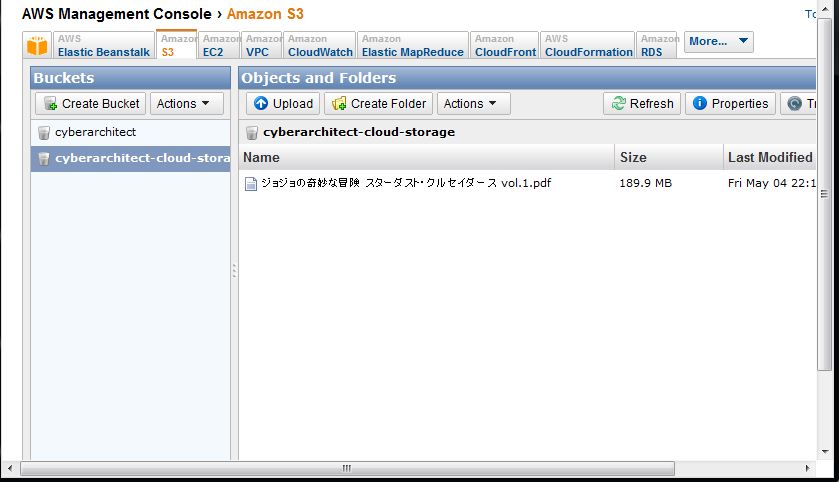Click the Create Bucket icon

(x=50, y=103)
